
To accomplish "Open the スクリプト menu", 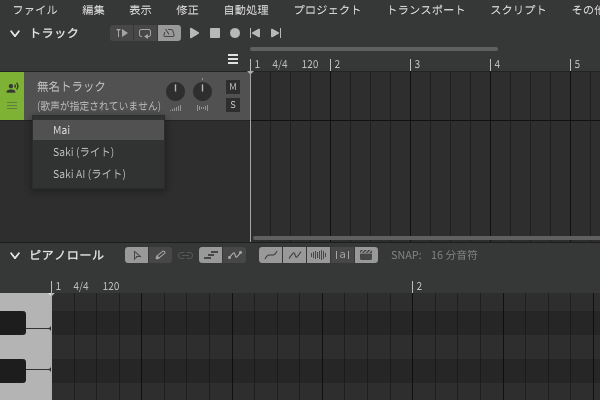I will [518, 10].
